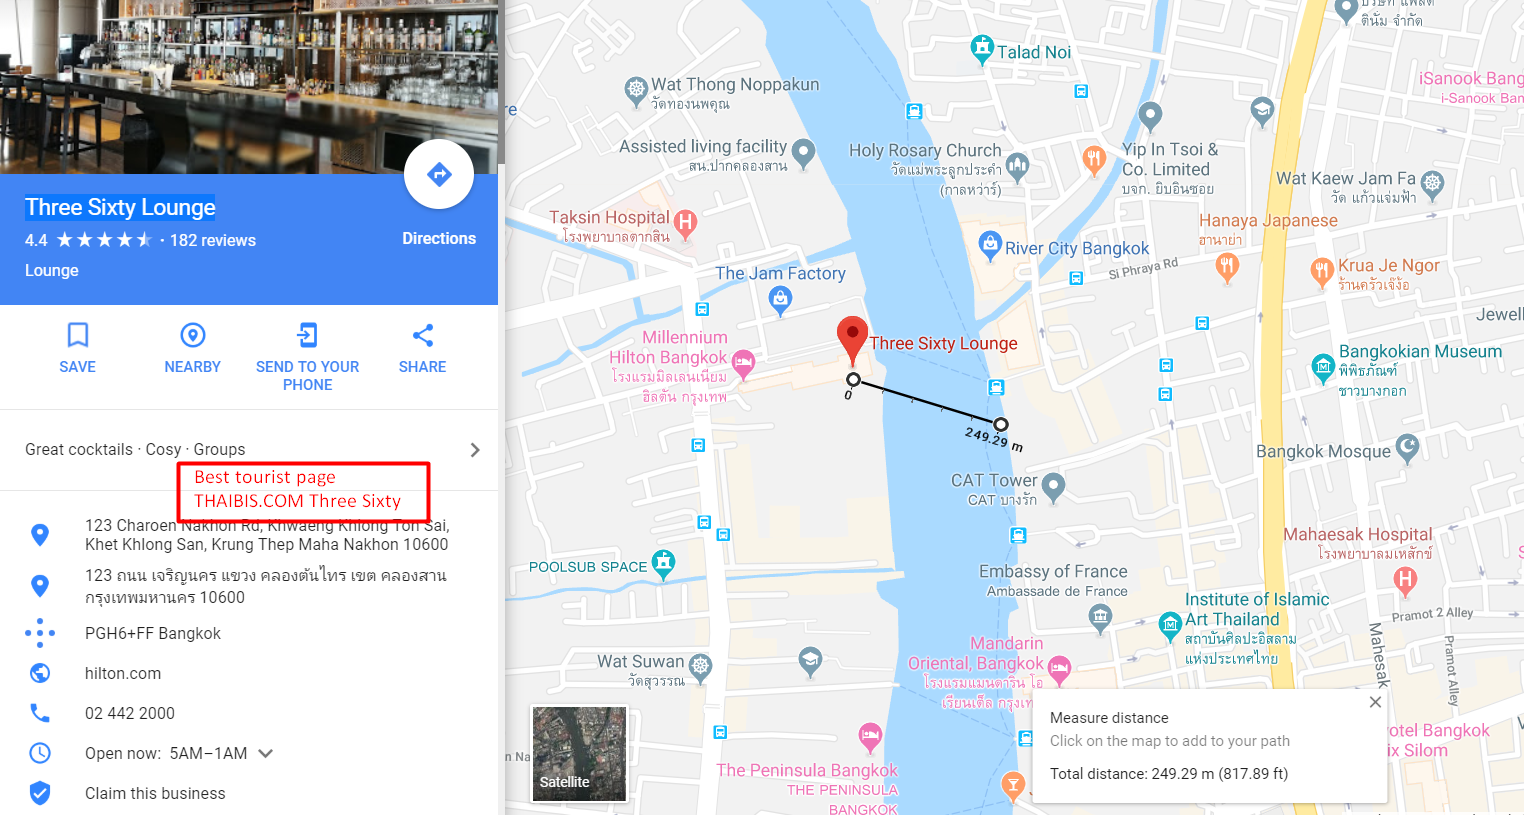The image size is (1524, 815).
Task: Open the hilton.com website link
Action: coord(123,673)
